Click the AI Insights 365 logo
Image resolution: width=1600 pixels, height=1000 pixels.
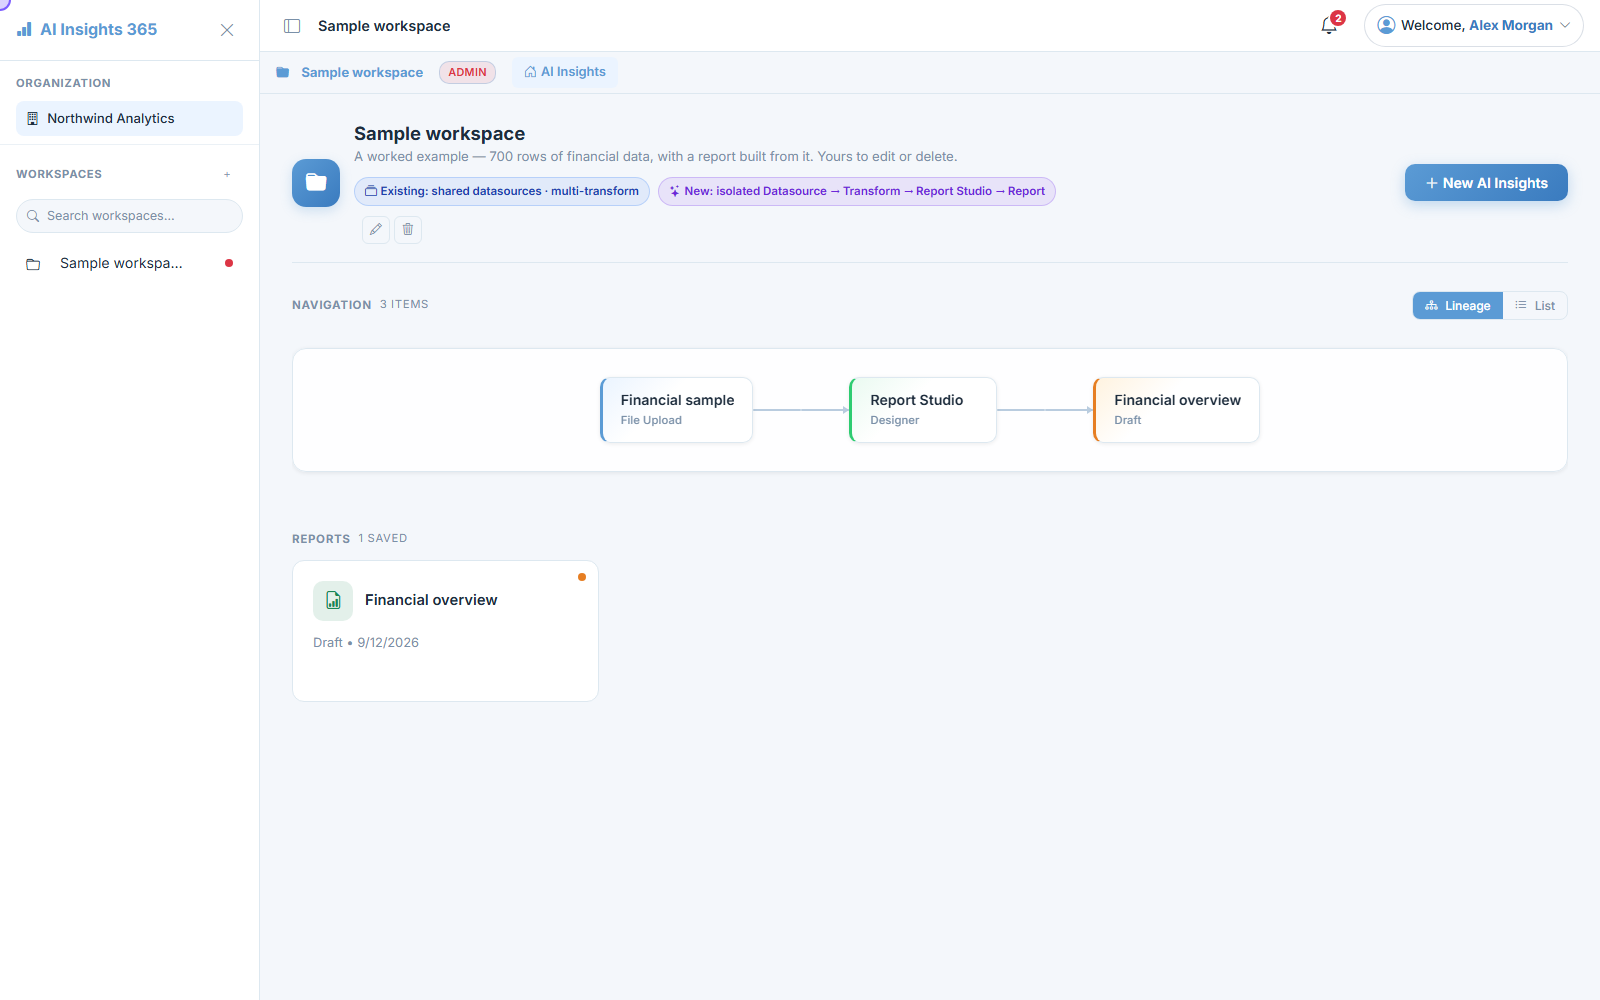point(87,29)
